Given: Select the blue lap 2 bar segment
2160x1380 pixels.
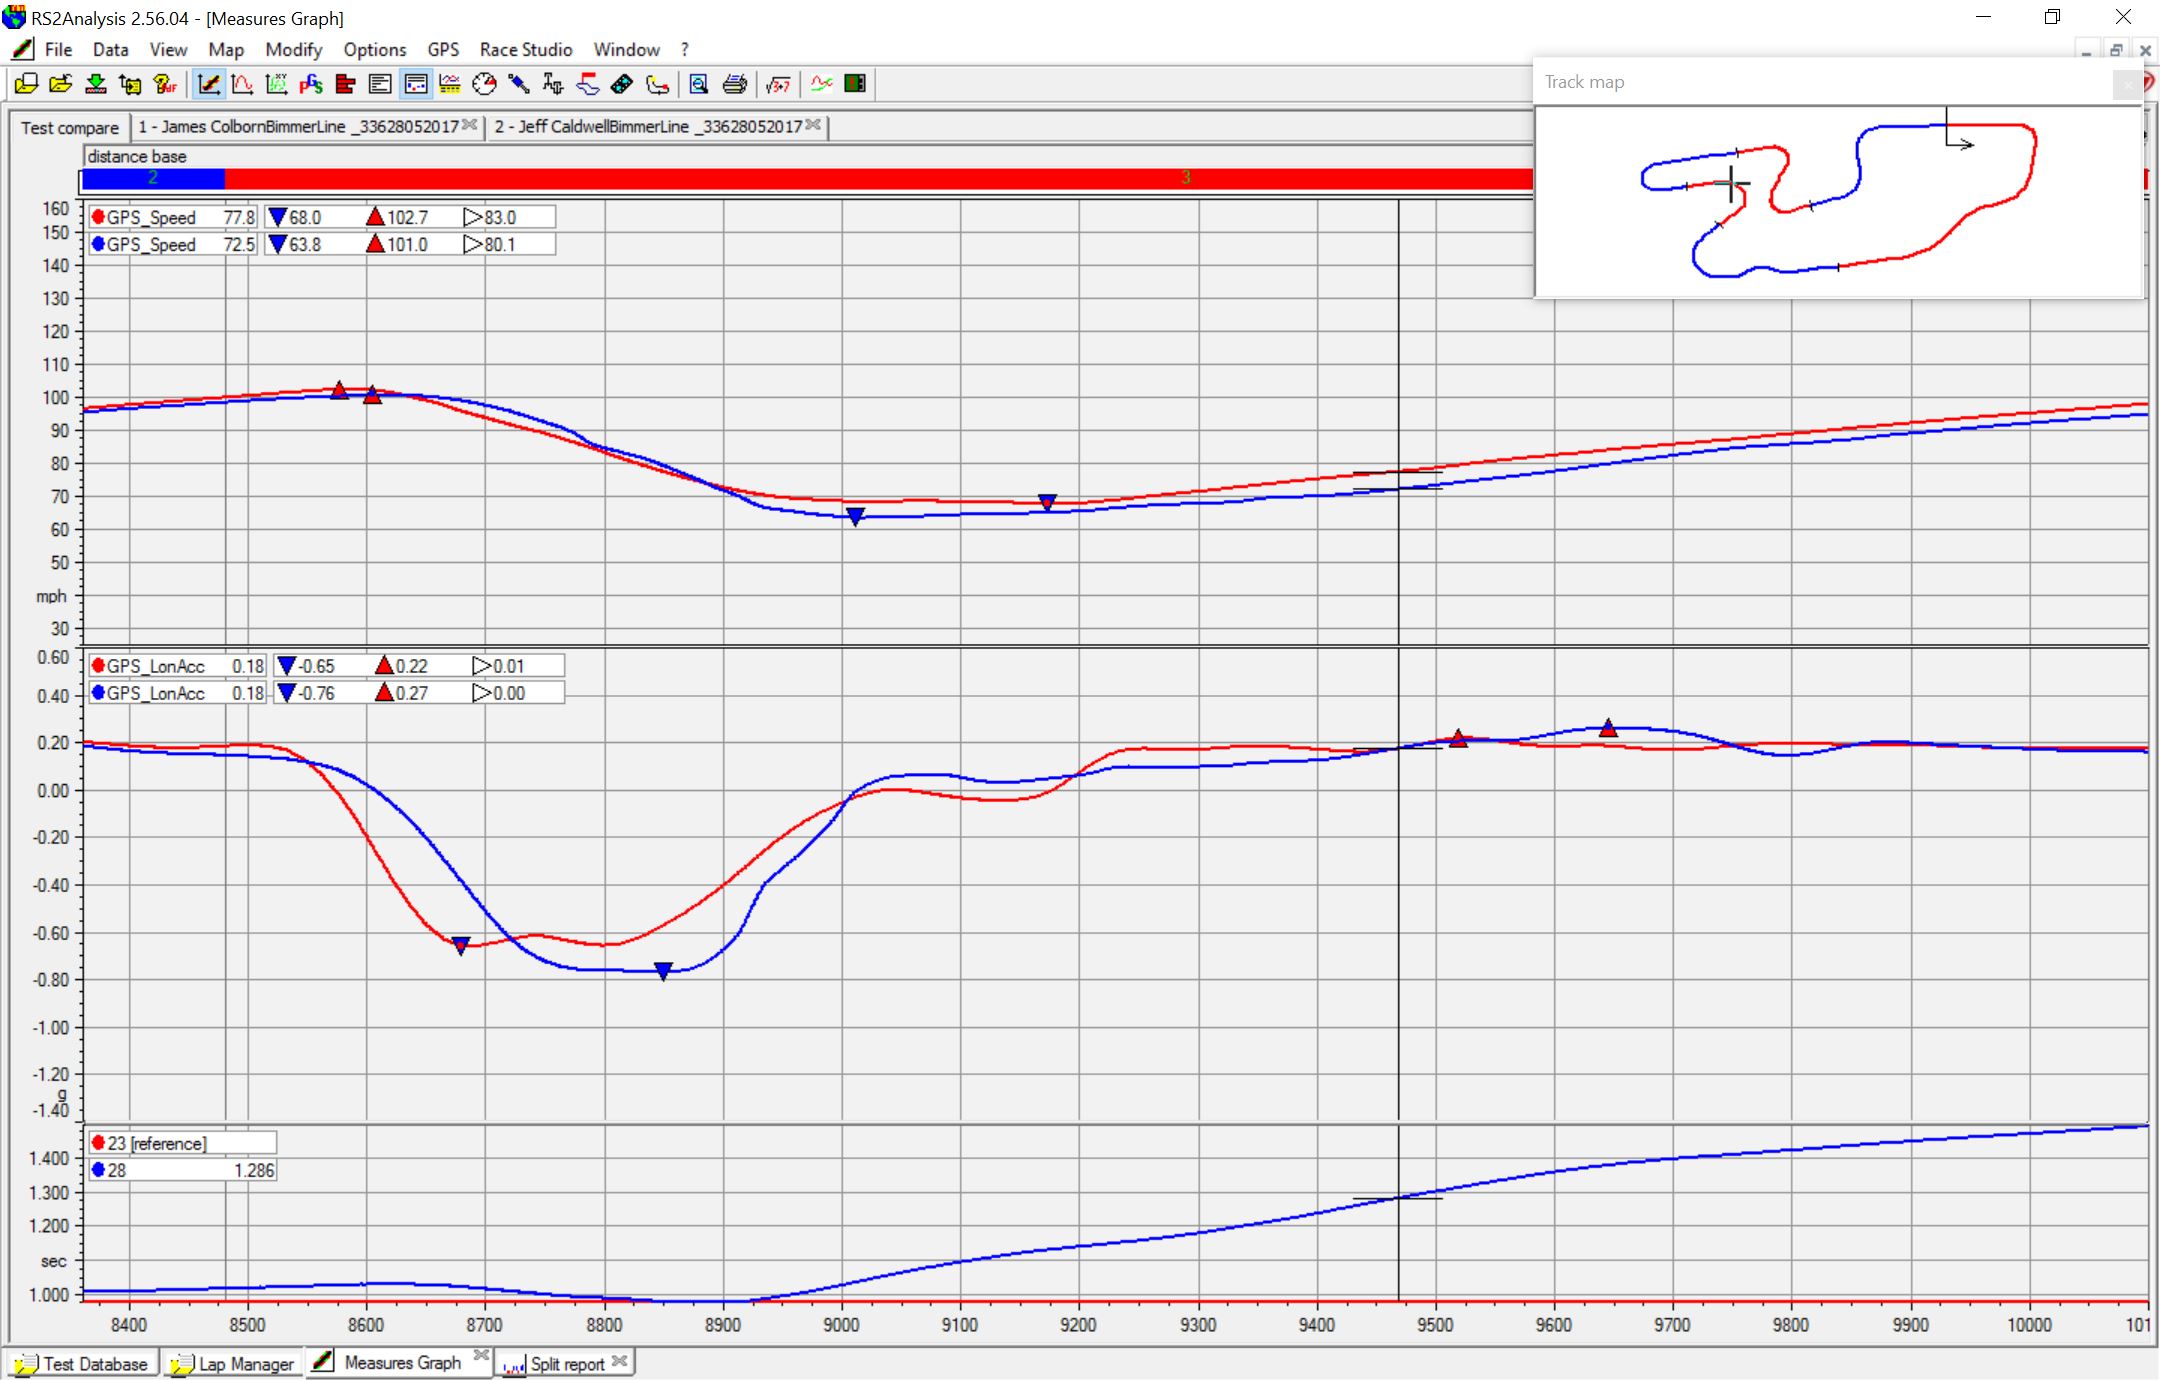Looking at the screenshot, I should [153, 179].
